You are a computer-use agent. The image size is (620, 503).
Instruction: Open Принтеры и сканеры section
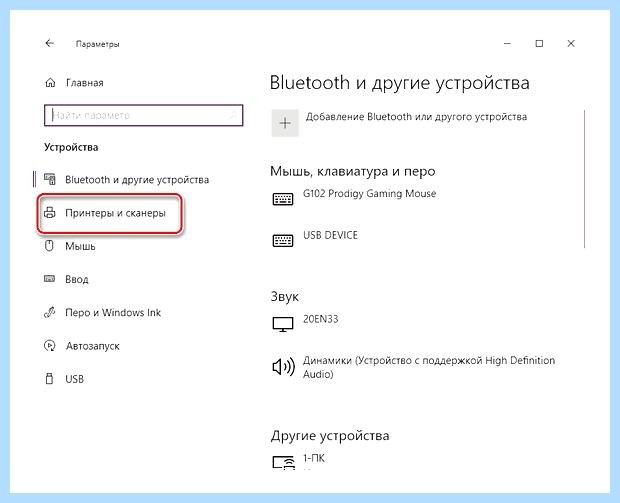tap(115, 213)
